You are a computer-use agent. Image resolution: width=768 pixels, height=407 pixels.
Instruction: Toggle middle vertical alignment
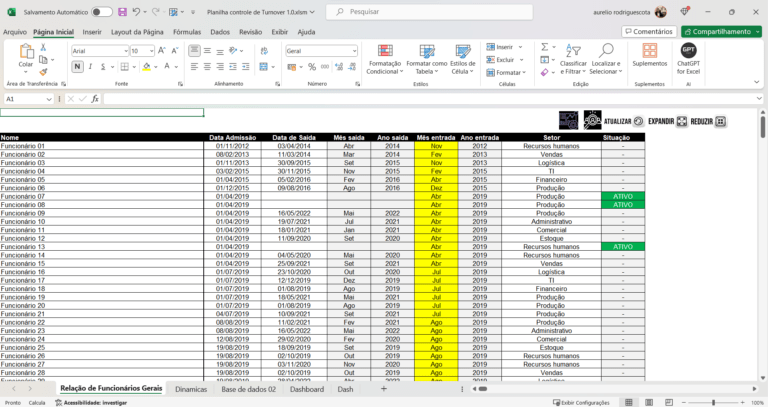point(207,50)
